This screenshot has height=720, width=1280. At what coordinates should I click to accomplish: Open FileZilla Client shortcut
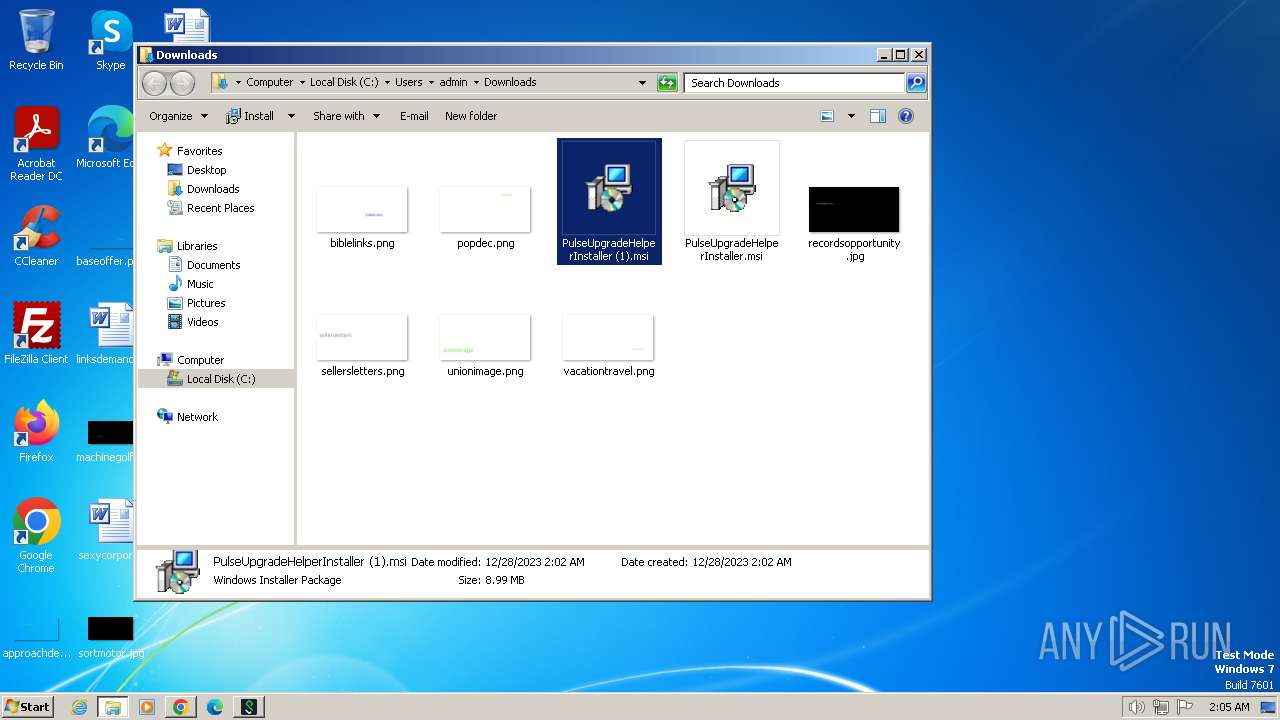[36, 333]
